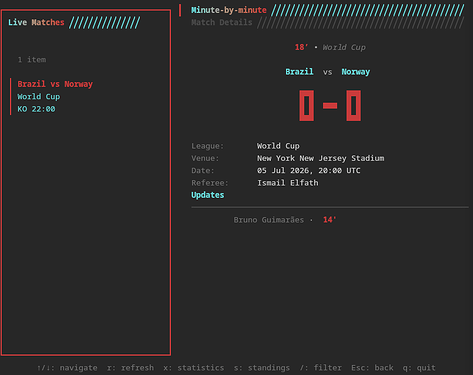Click the Esc back shortcut hint
Image resolution: width=473 pixels, height=375 pixels.
point(372,368)
